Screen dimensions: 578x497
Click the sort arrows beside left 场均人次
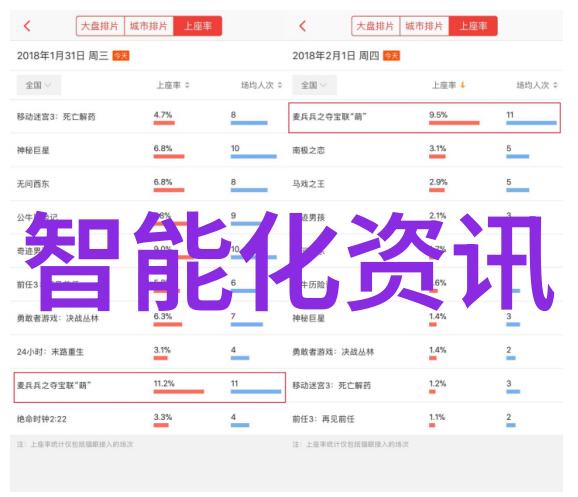click(280, 85)
